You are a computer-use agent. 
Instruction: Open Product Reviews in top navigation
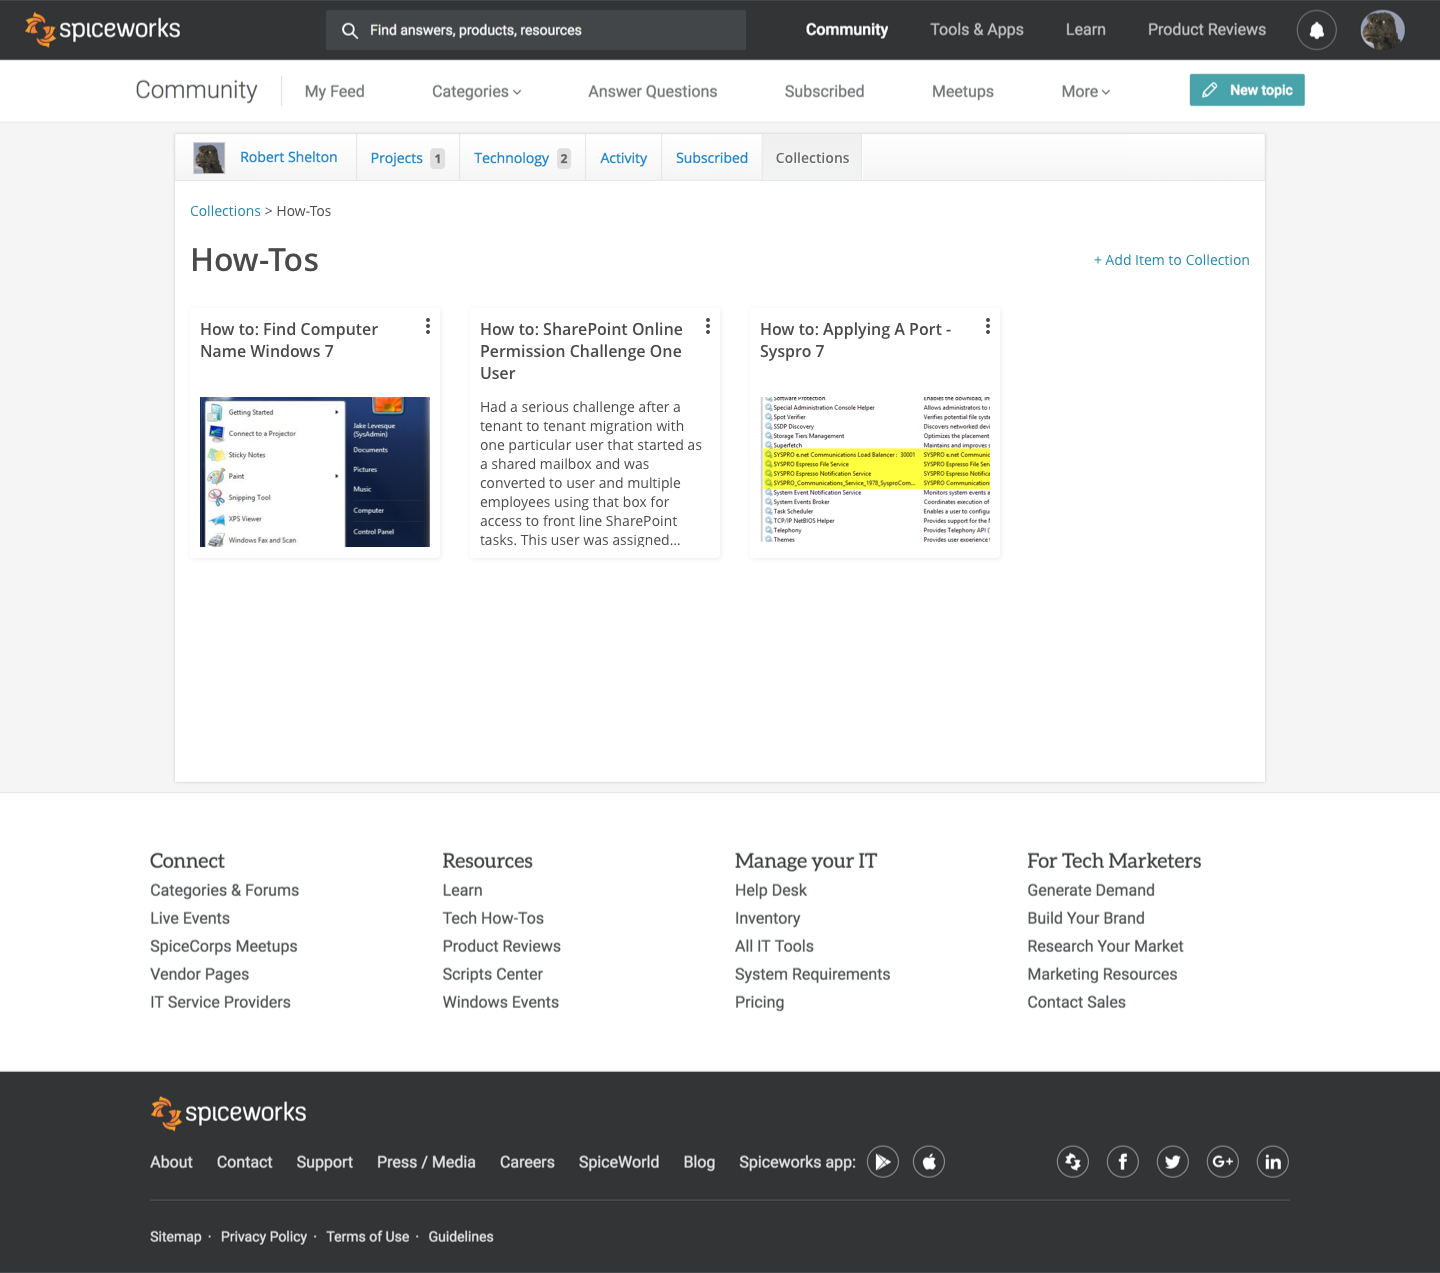pos(1206,30)
